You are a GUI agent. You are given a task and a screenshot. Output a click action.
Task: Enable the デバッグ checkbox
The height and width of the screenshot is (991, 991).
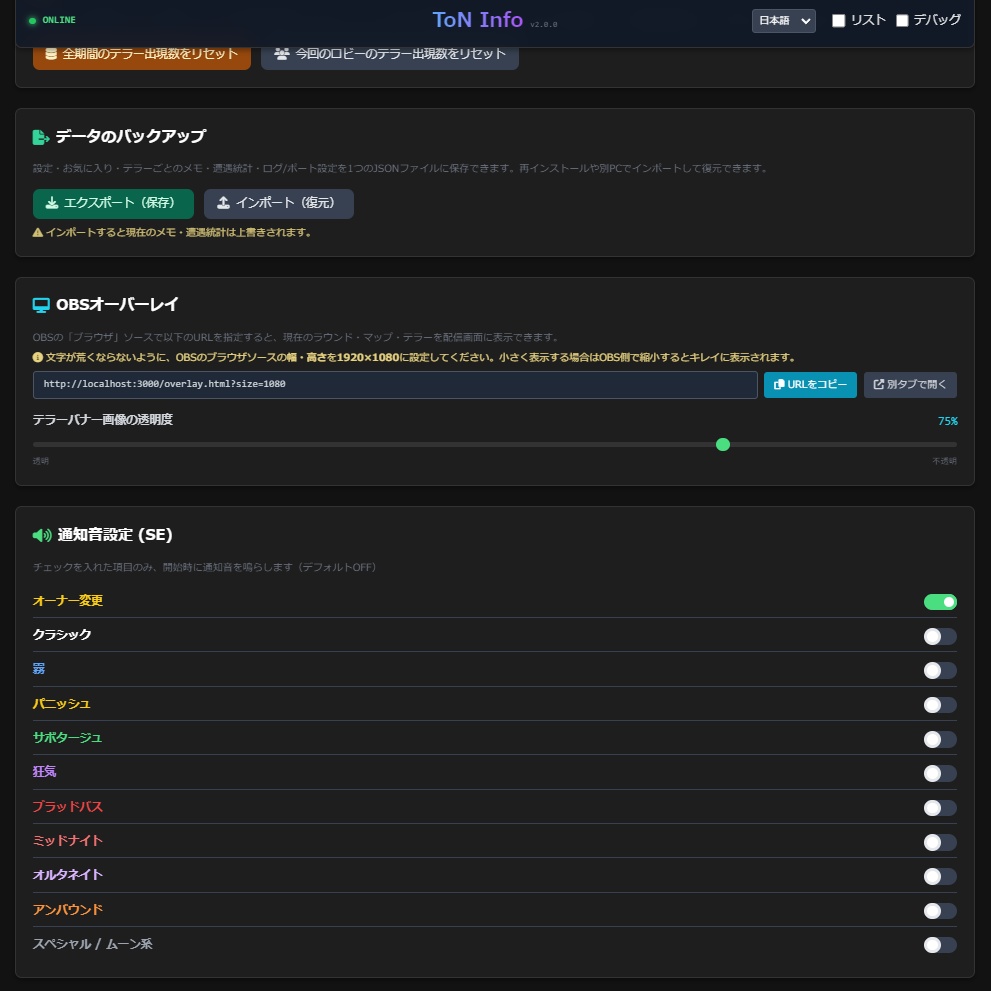click(902, 21)
